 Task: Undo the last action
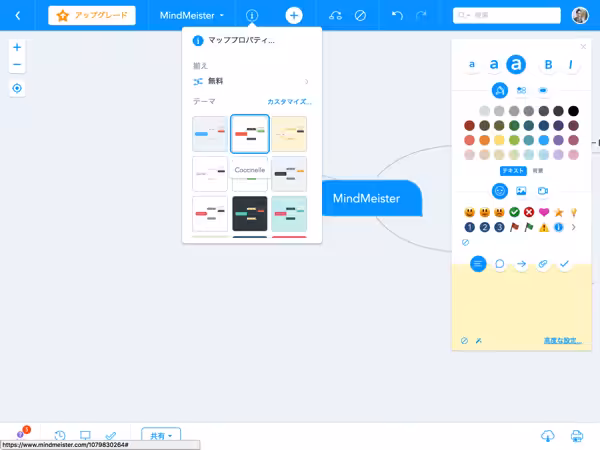pos(397,15)
